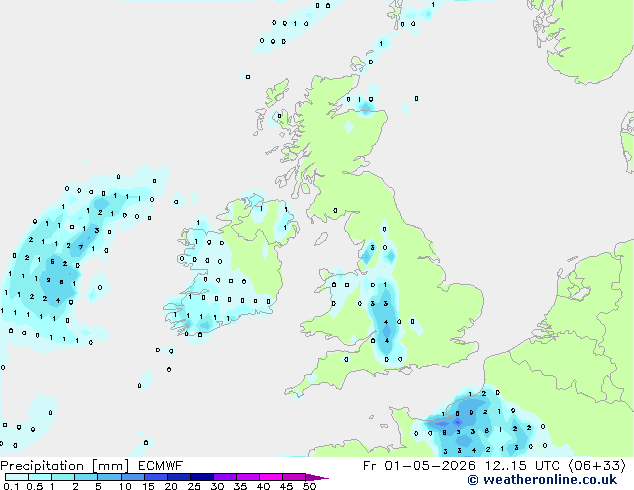Open the weatheronline.co.uk copyright link
This screenshot has height=490, width=634.
pos(542,480)
